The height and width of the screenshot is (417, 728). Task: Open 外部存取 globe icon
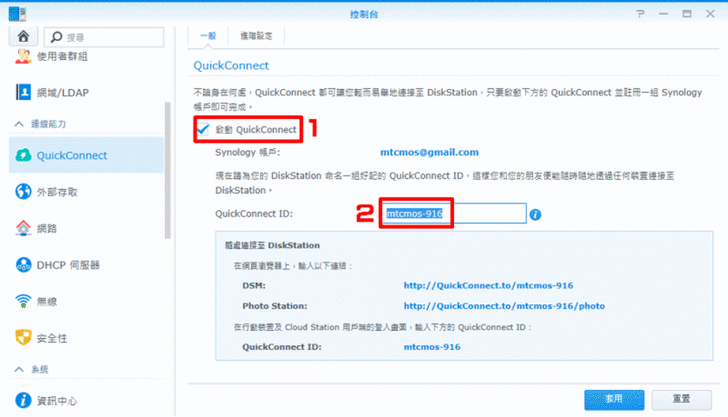click(23, 191)
